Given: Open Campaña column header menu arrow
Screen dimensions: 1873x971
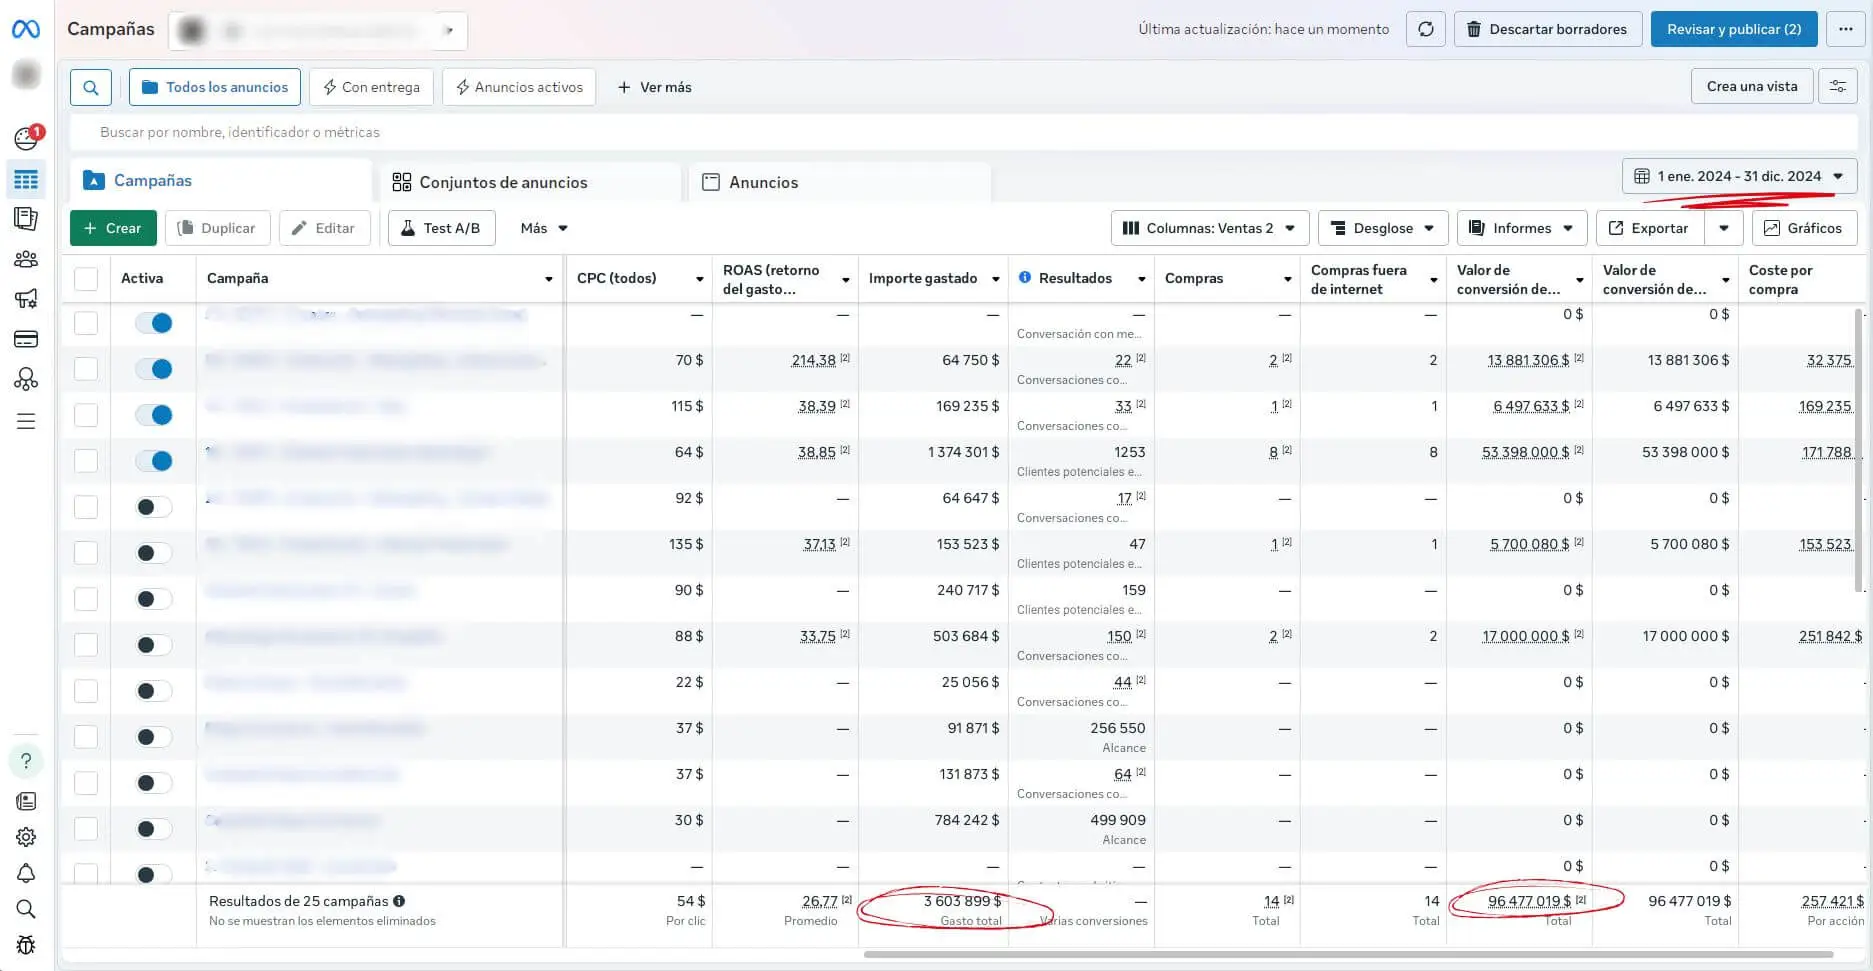Looking at the screenshot, I should (x=548, y=279).
